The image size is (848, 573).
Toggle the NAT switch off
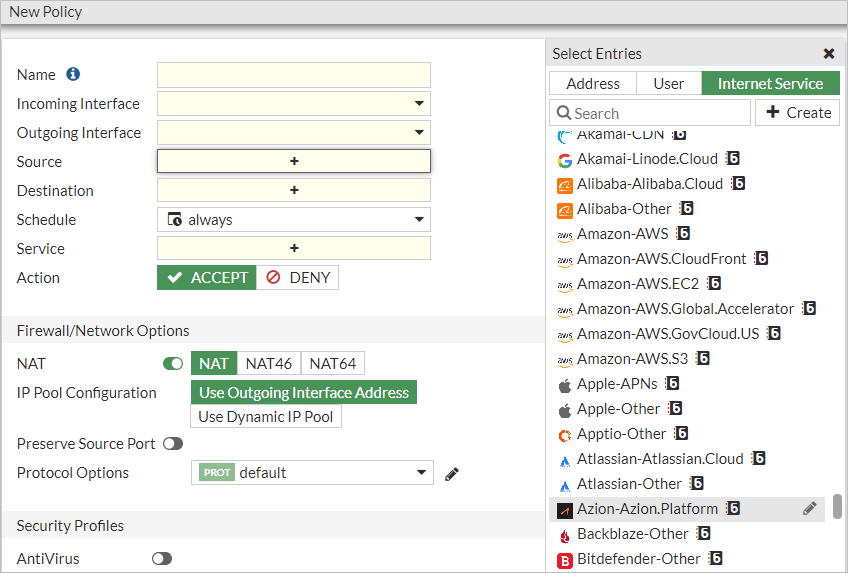pyautogui.click(x=173, y=364)
